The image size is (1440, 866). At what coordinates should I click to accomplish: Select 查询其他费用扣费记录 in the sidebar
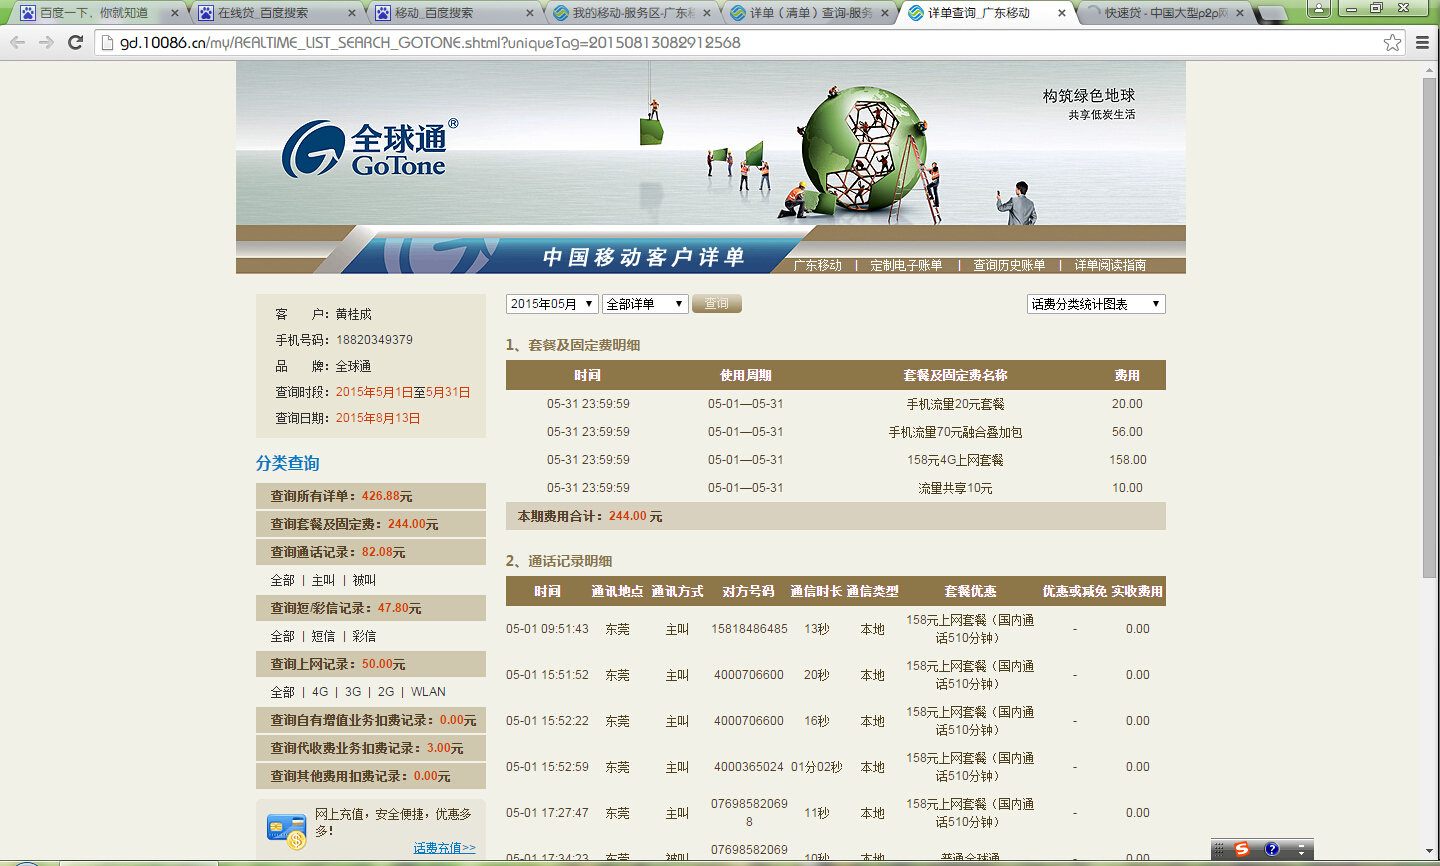point(371,776)
